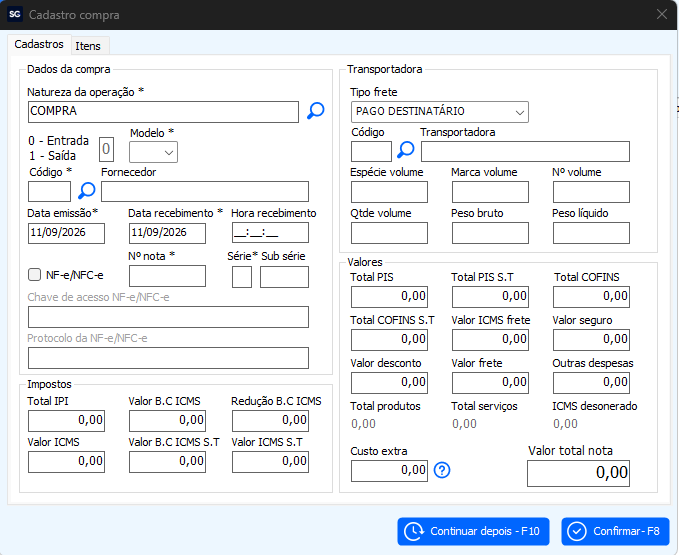Focus the Transportadora Código field
Image resolution: width=679 pixels, height=555 pixels.
tap(371, 152)
